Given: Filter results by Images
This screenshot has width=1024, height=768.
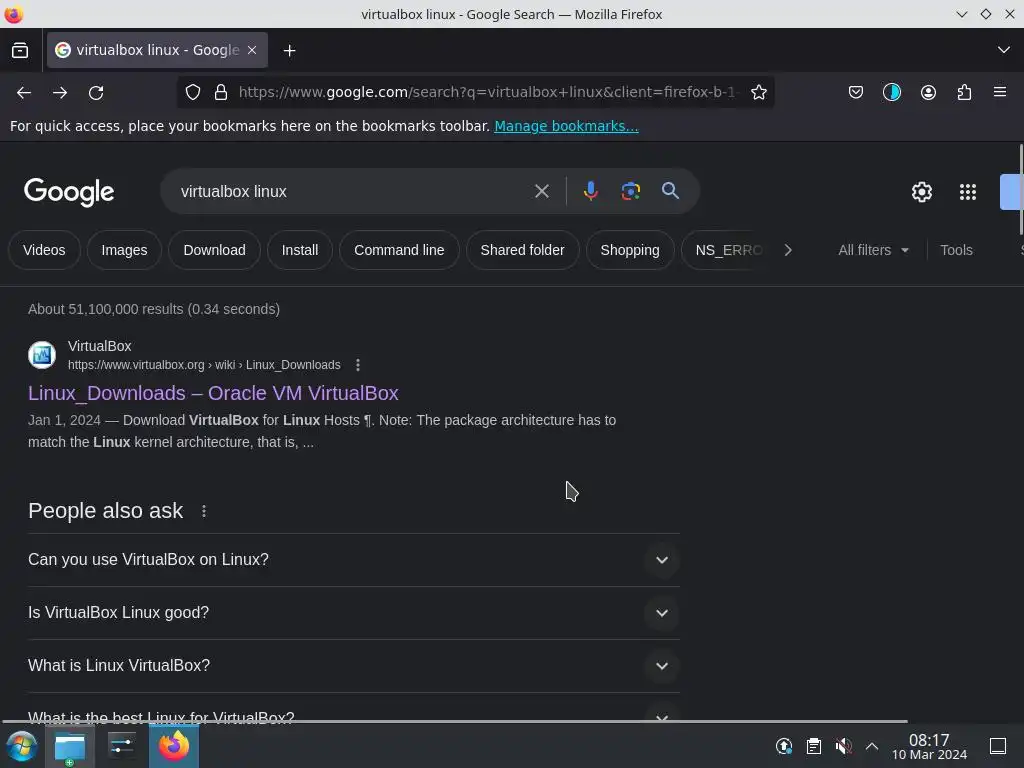Looking at the screenshot, I should pos(124,250).
